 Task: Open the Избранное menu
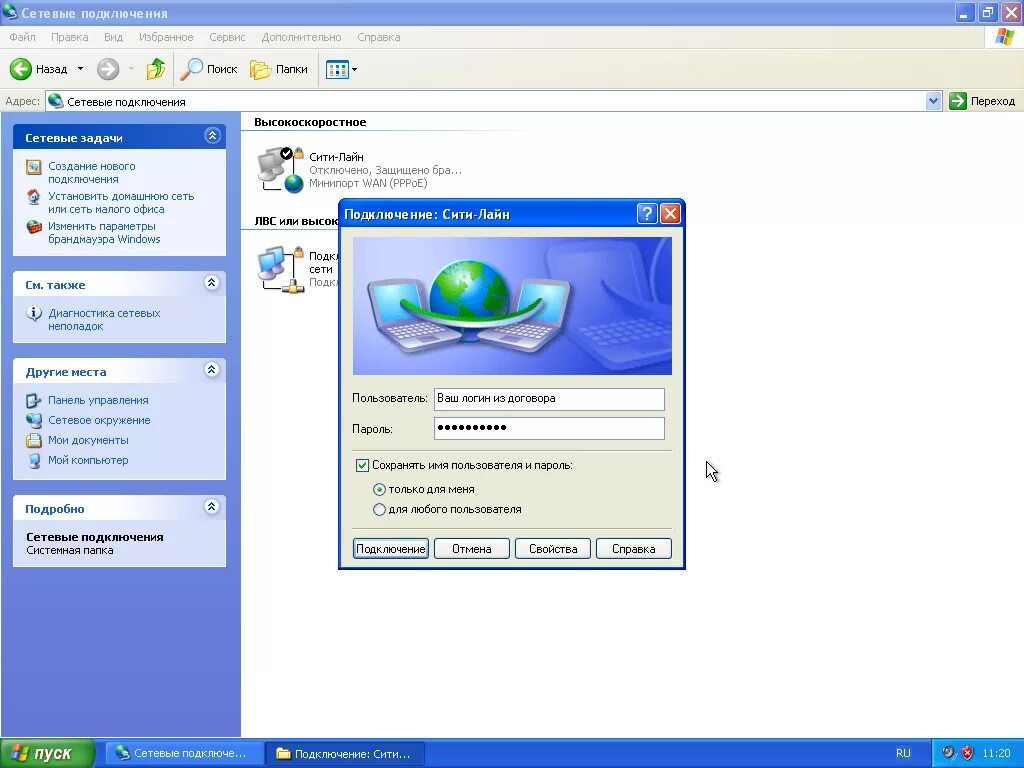(166, 37)
